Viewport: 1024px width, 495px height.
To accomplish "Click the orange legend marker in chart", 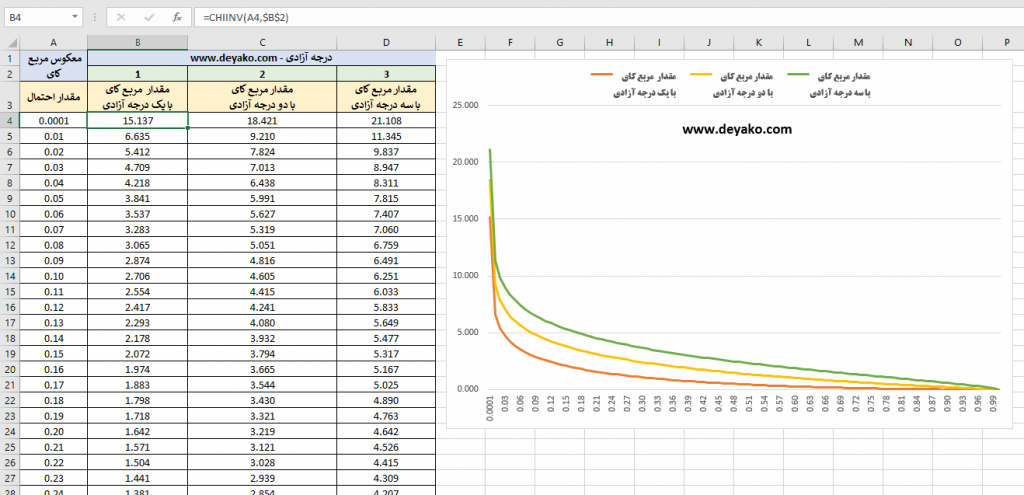I will pos(602,74).
